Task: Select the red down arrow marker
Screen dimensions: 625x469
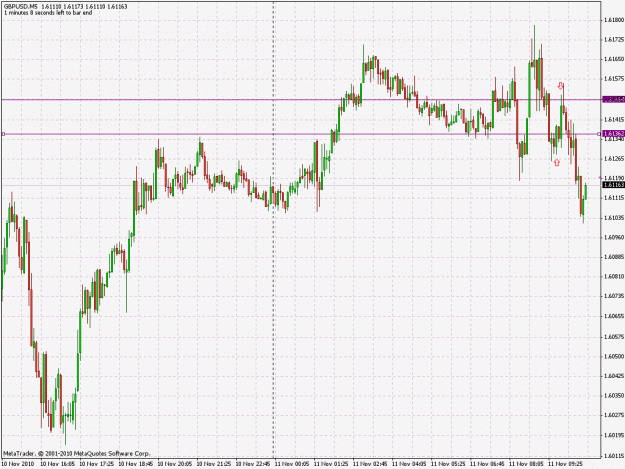Action: [561, 86]
